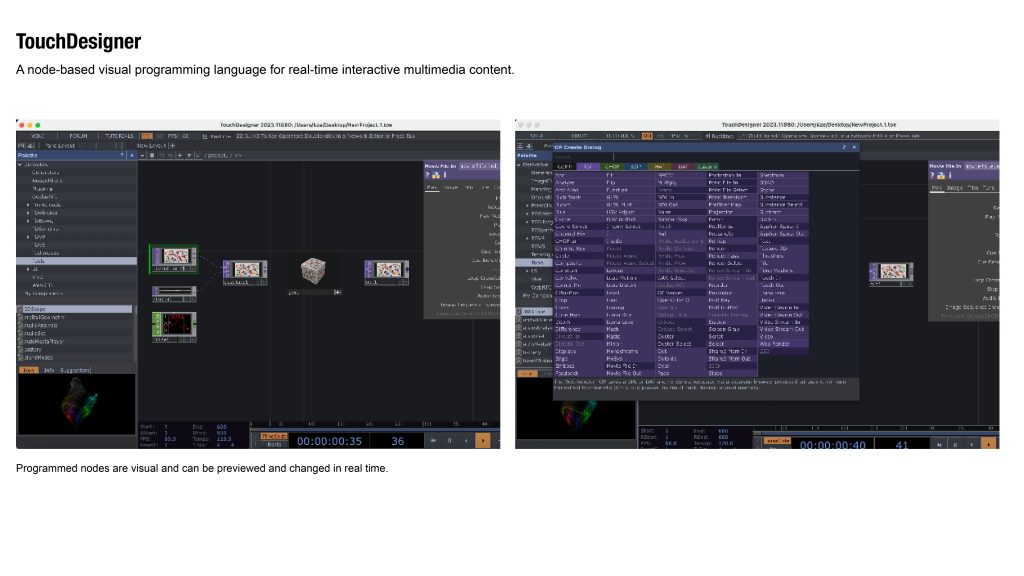The width and height of the screenshot is (1024, 576).
Task: Click the help question-mark icon in right parameter panel
Action: click(x=933, y=175)
